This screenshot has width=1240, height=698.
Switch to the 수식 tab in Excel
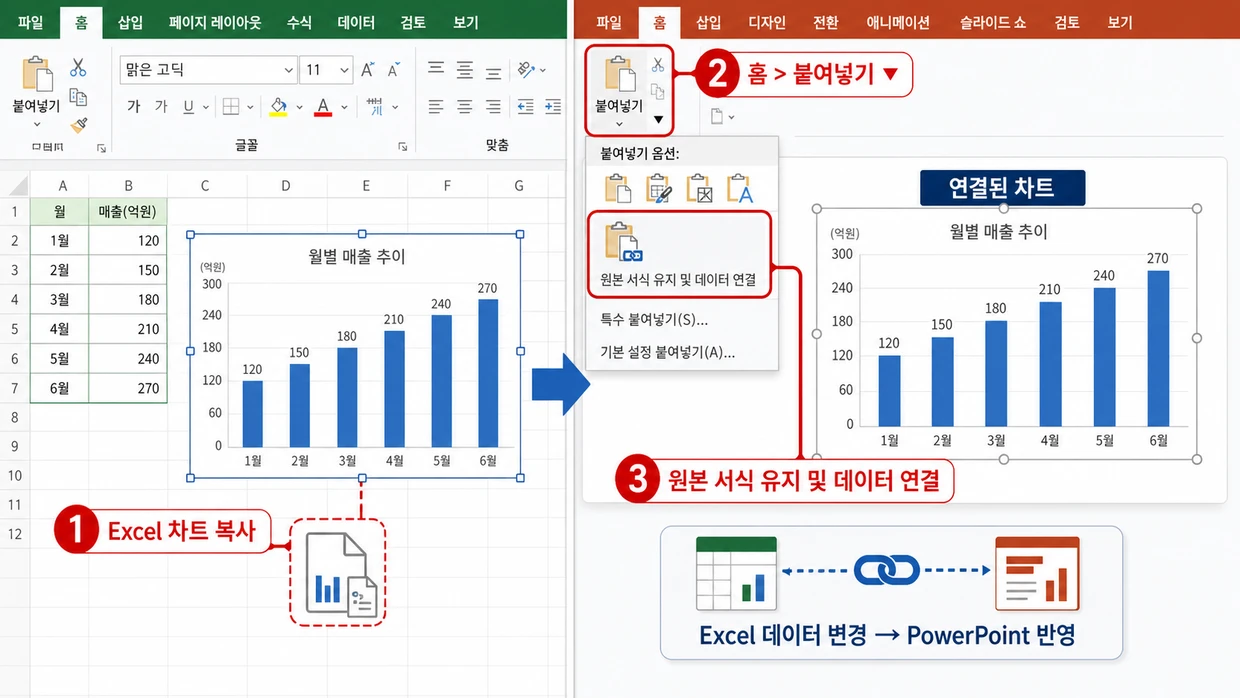298,22
